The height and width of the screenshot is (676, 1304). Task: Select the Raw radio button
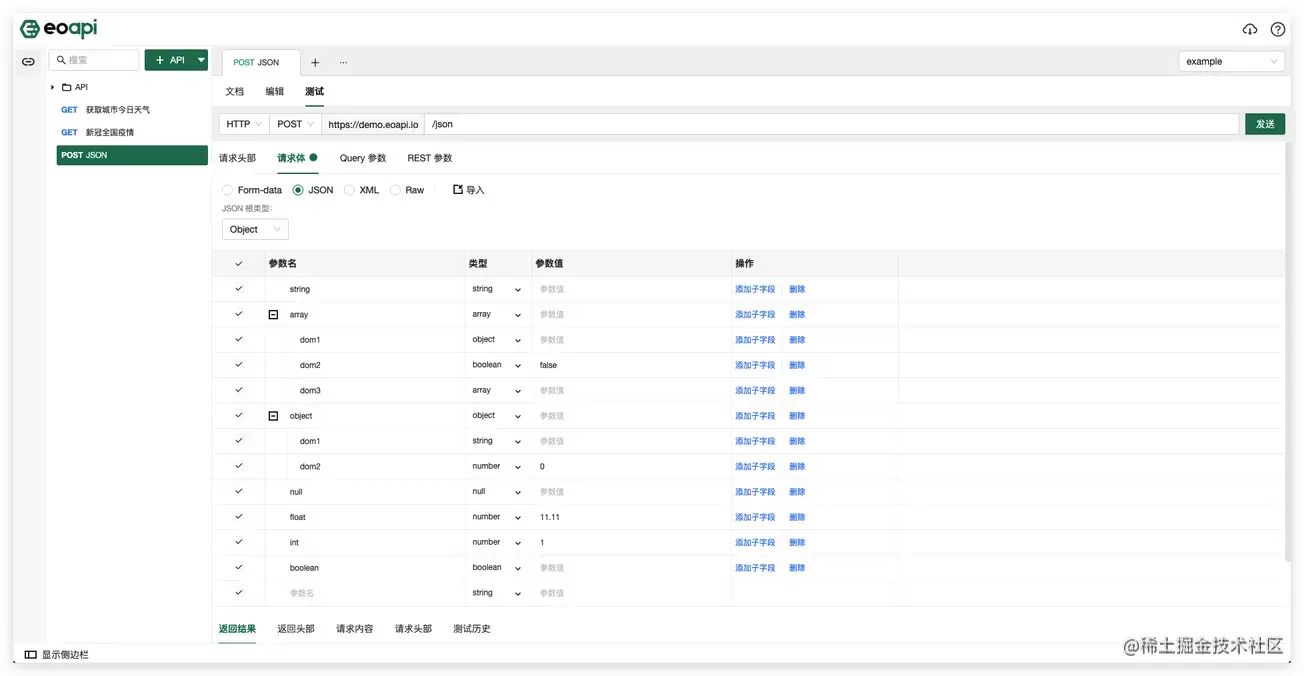click(395, 190)
